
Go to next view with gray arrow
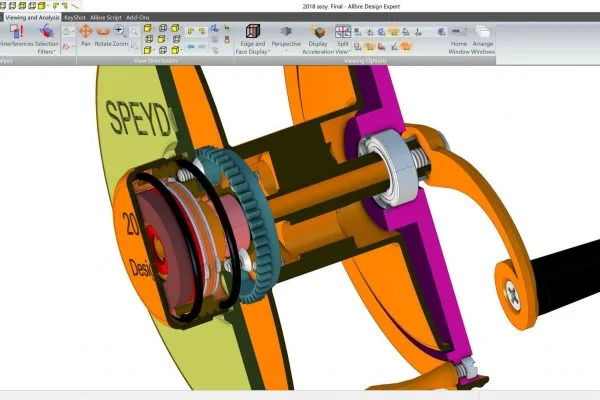click(202, 46)
